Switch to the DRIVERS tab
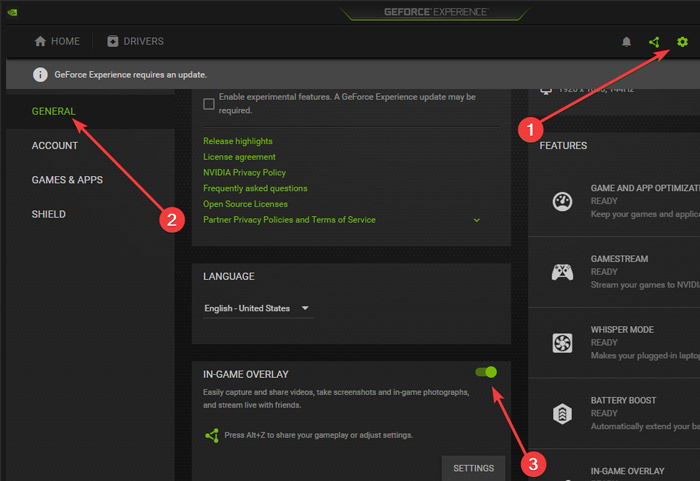This screenshot has height=481, width=700. (135, 42)
